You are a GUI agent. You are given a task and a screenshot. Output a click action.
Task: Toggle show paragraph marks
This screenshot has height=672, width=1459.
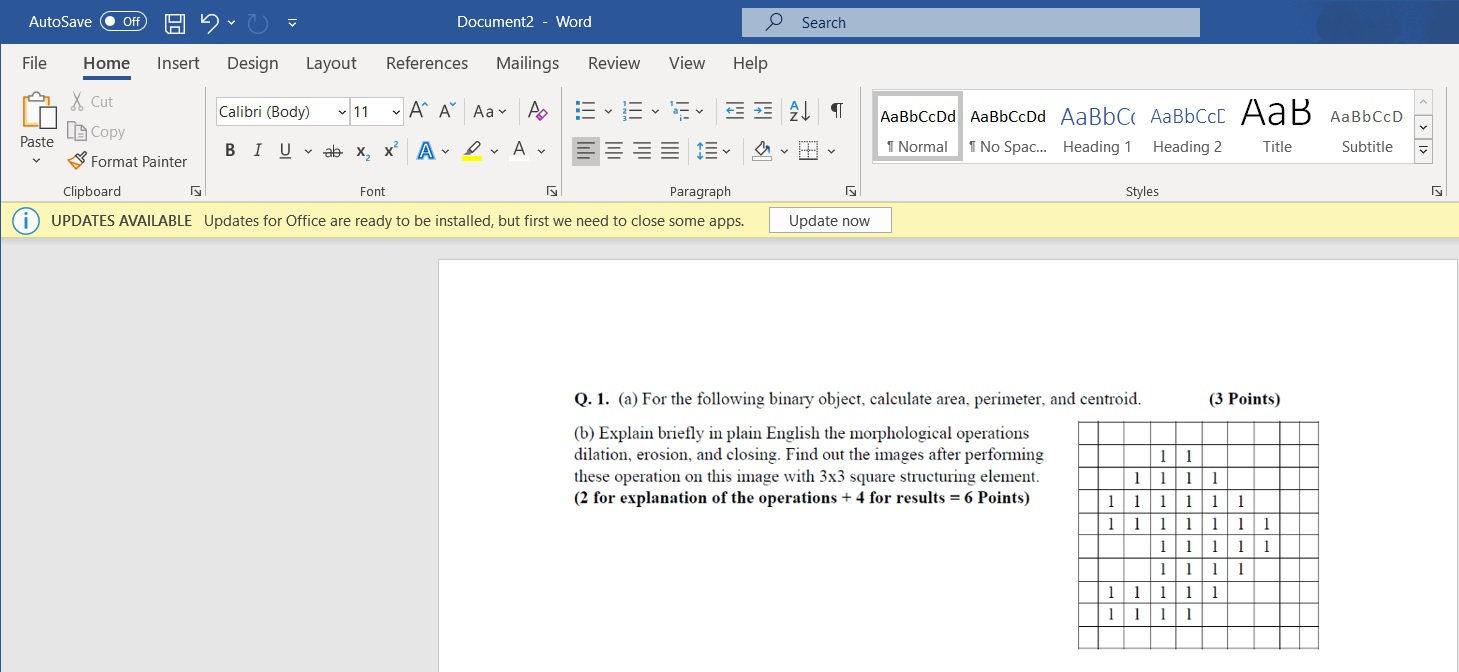tap(837, 110)
